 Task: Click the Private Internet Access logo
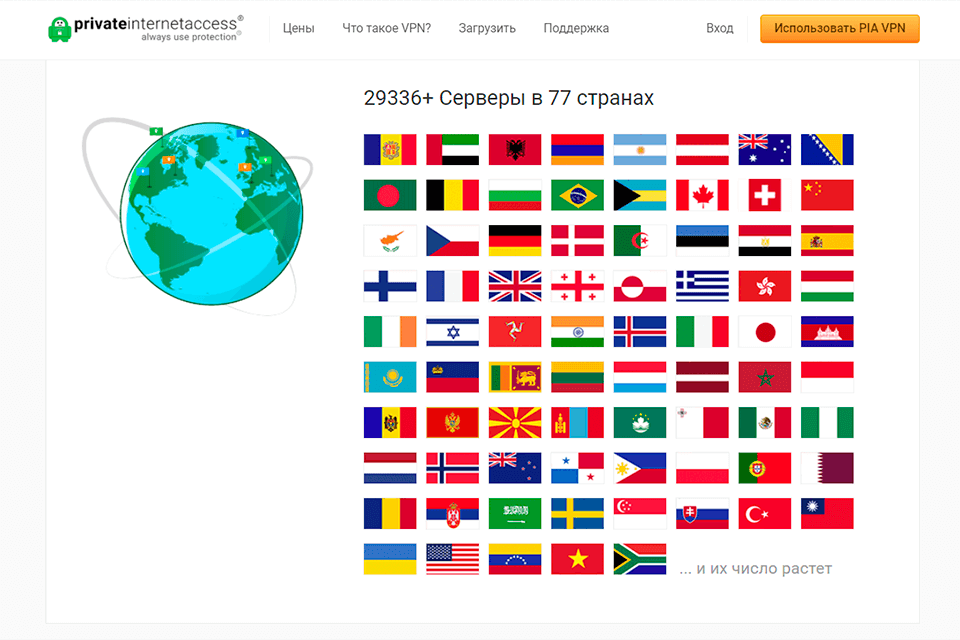145,28
